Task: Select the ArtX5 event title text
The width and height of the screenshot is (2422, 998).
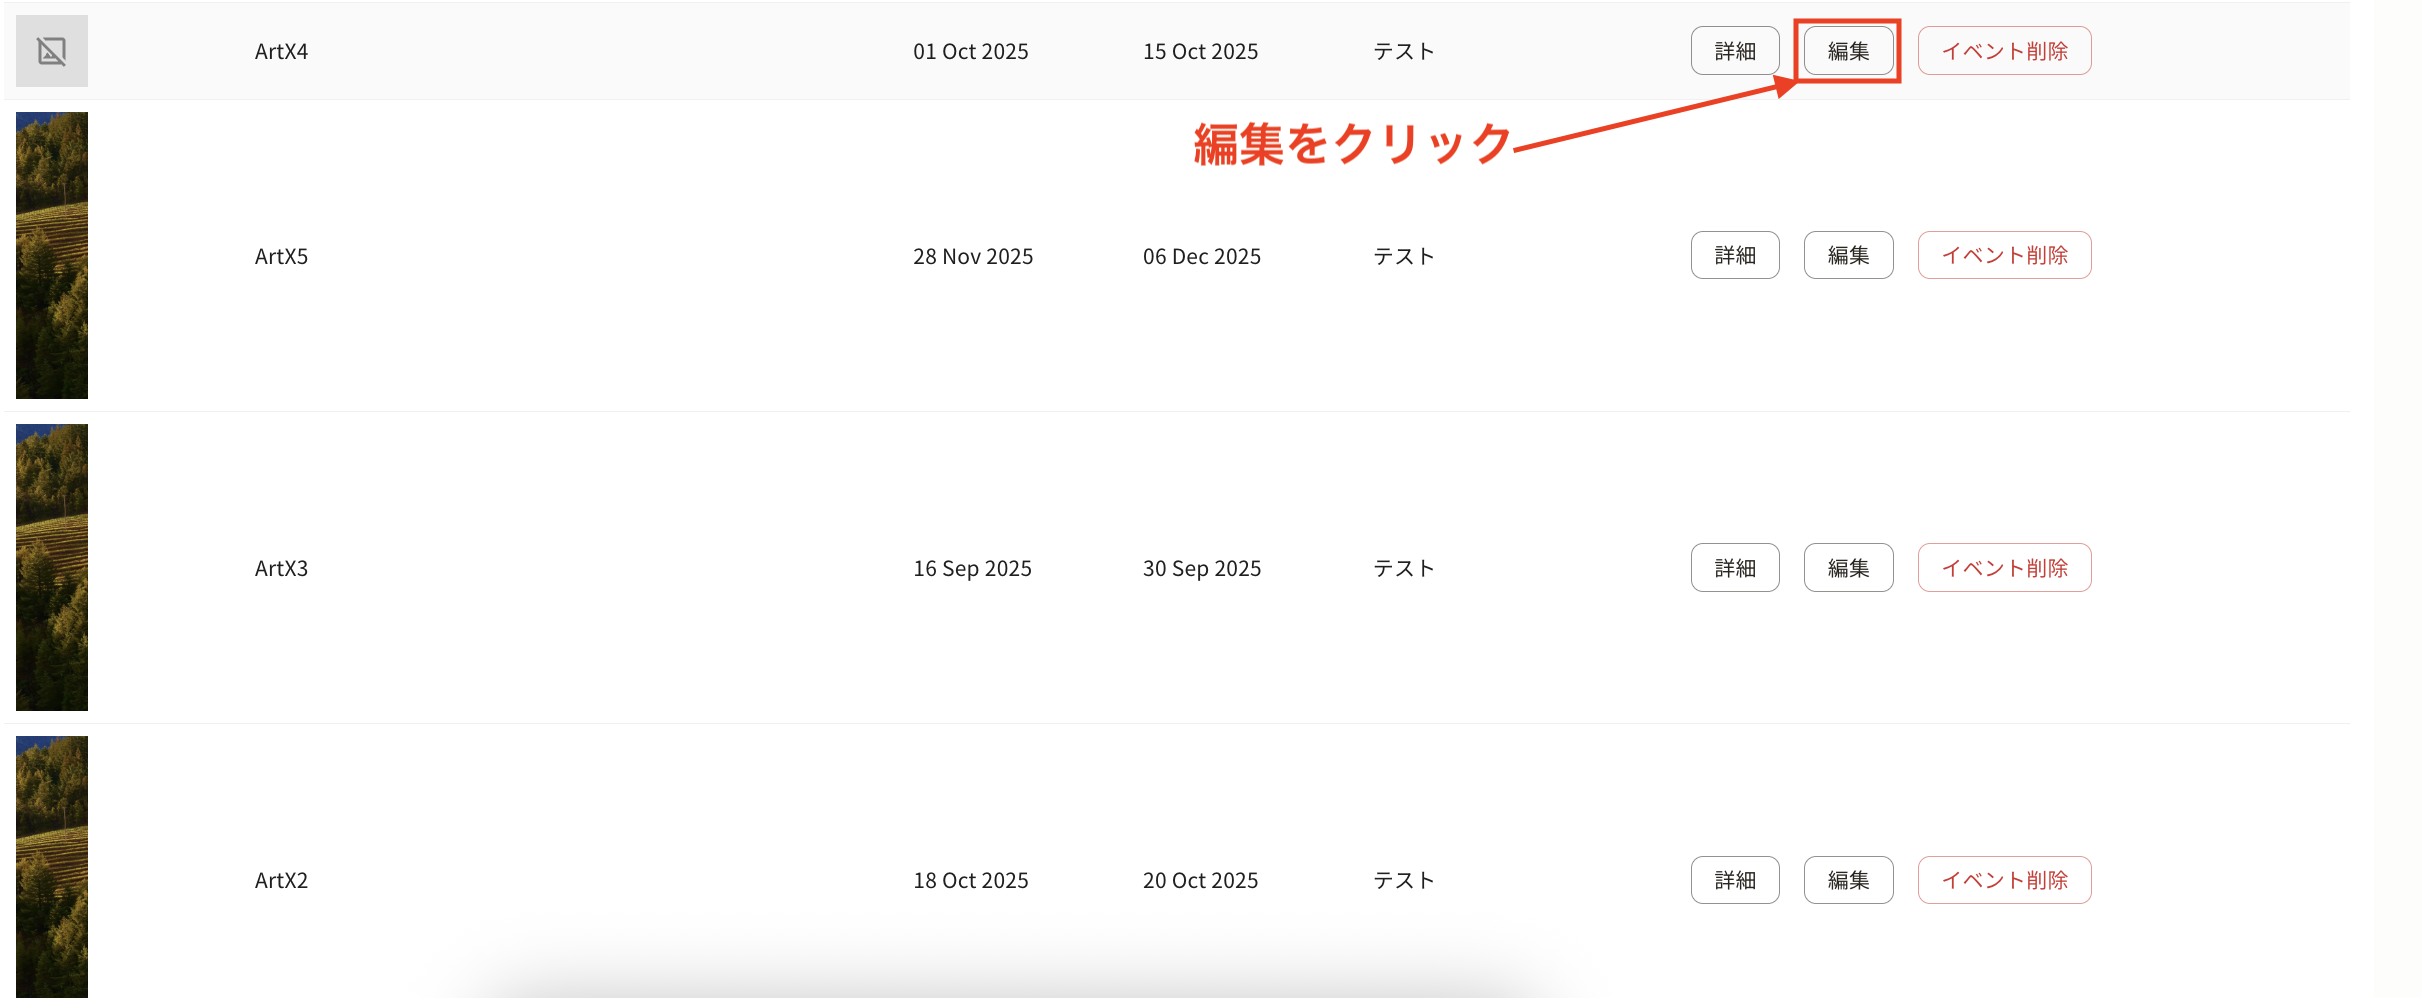Action: 281,255
